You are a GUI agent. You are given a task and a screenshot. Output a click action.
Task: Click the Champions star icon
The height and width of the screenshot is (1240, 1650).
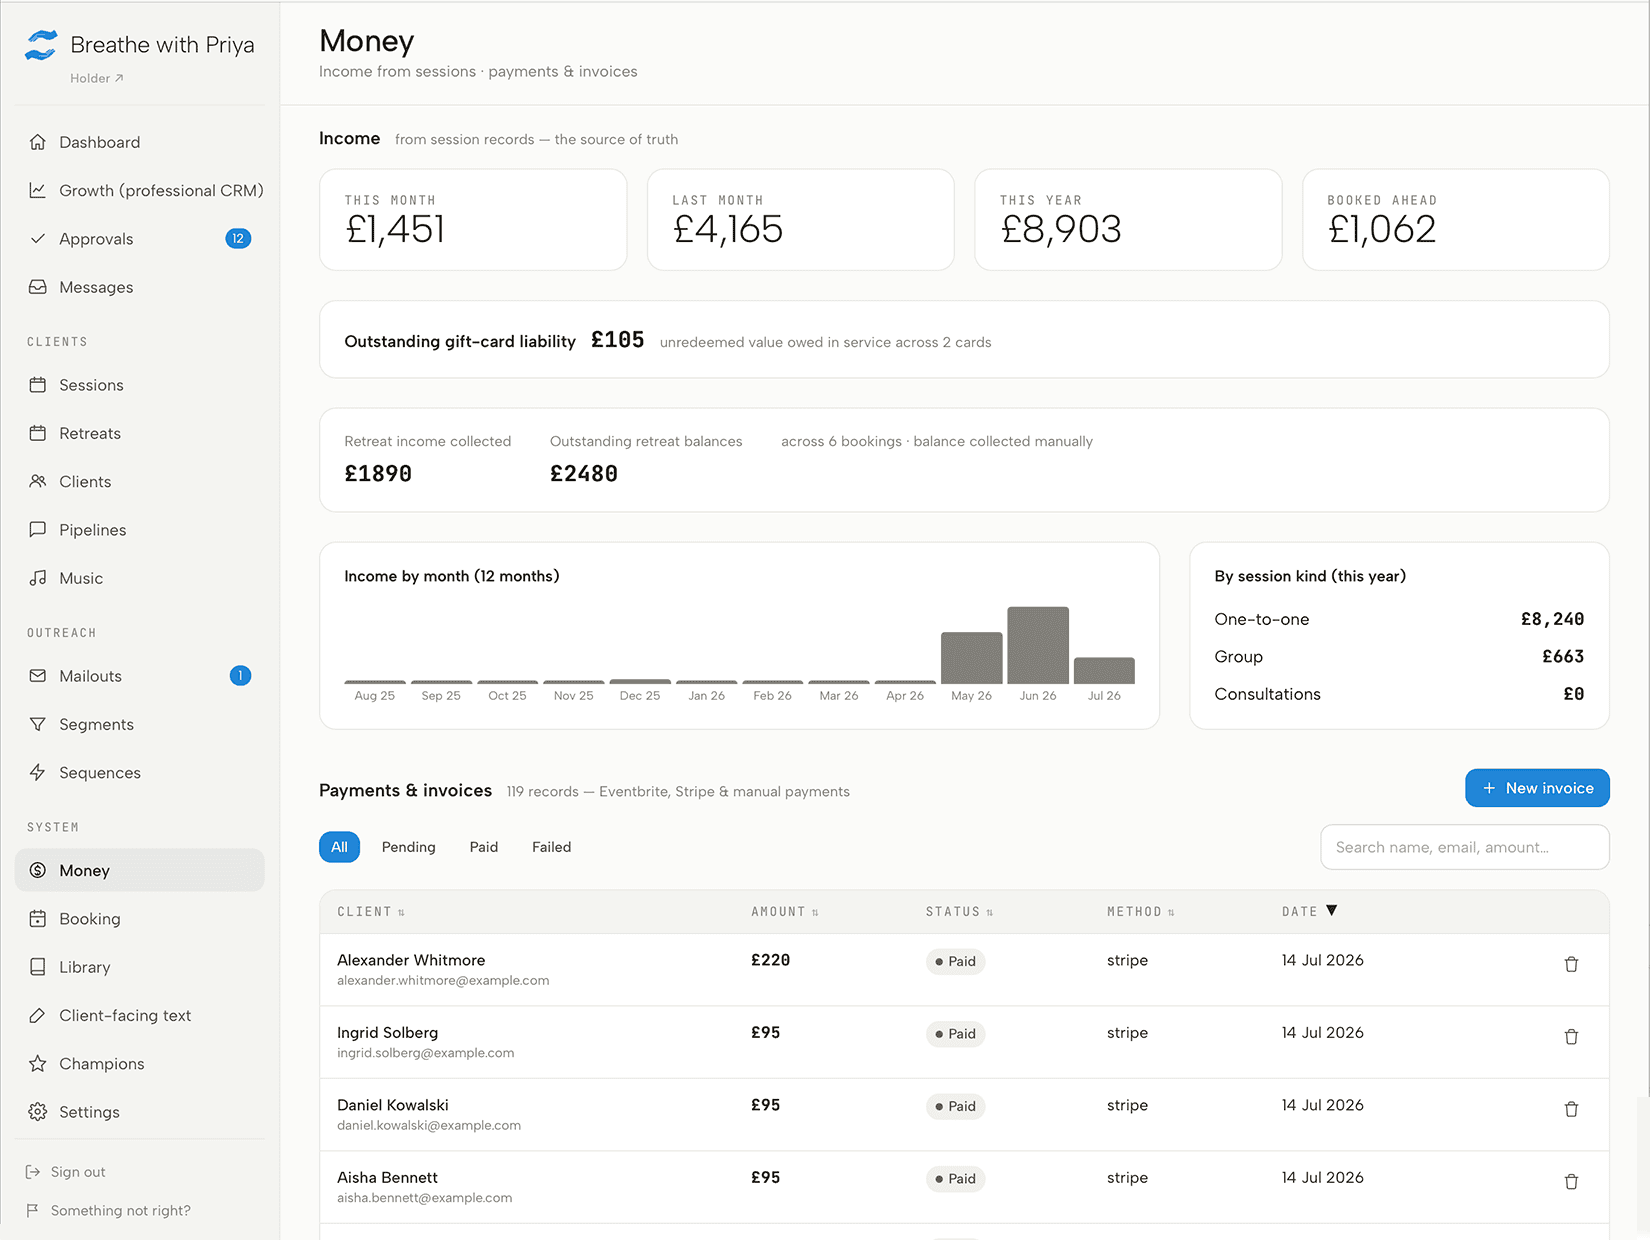[38, 1064]
